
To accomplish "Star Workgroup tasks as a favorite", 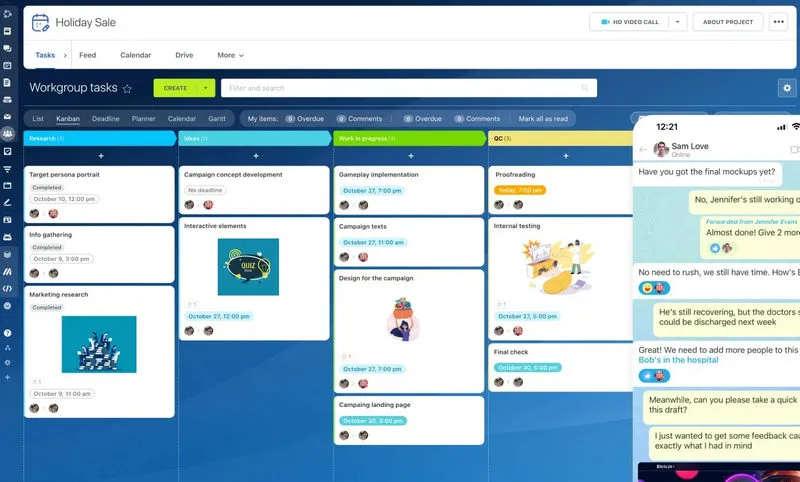I will 128,89.
